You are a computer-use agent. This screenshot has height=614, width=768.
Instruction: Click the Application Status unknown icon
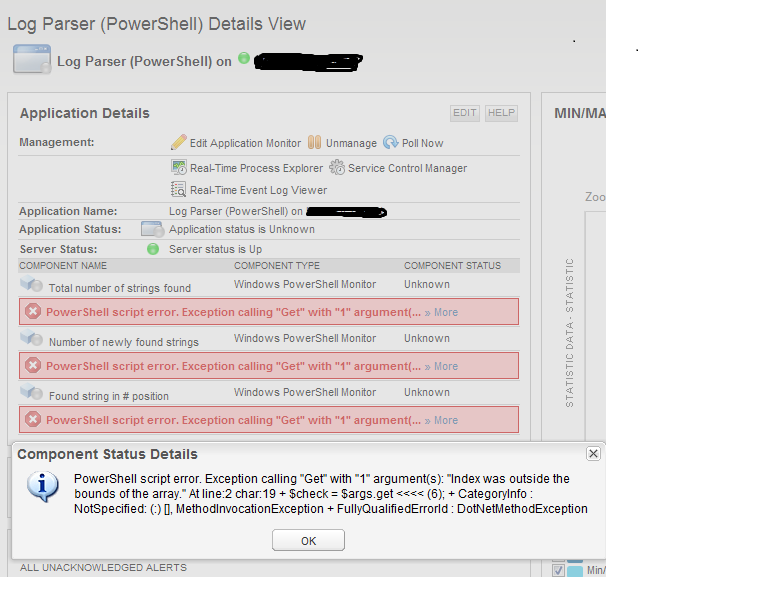click(152, 229)
